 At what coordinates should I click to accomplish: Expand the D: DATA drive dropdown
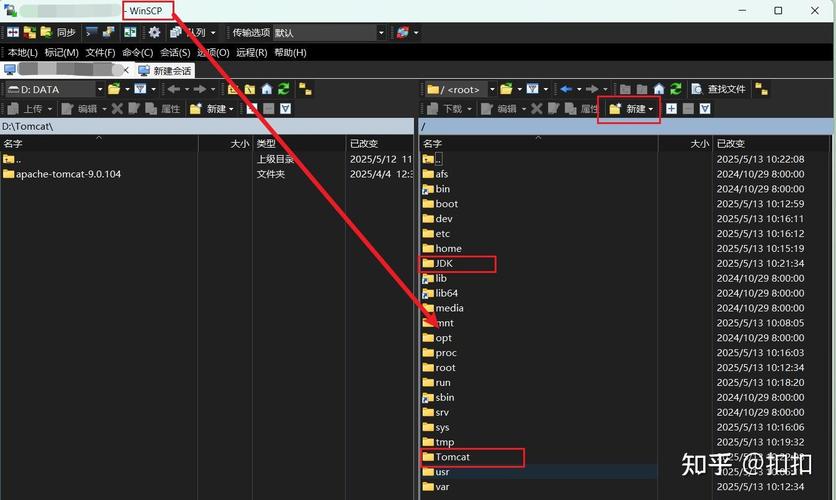click(x=97, y=89)
